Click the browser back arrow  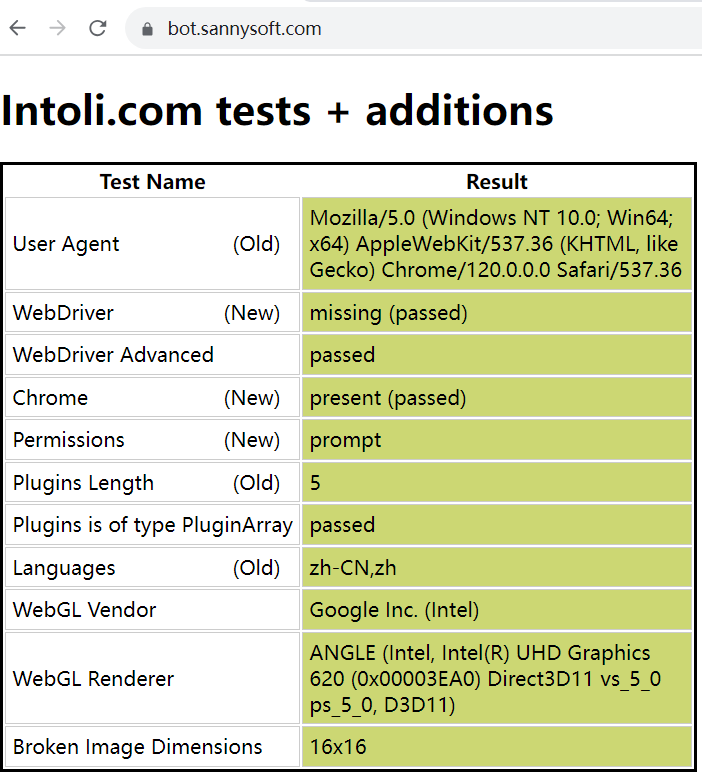pos(17,28)
